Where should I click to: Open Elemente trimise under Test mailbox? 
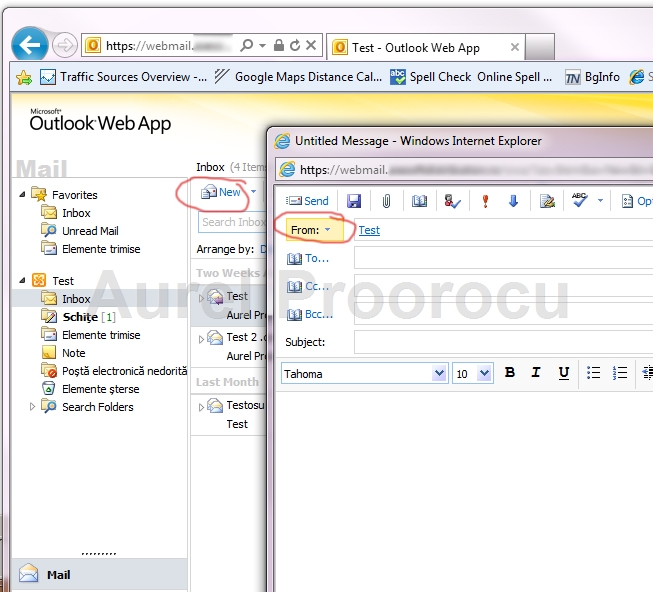pyautogui.click(x=91, y=335)
